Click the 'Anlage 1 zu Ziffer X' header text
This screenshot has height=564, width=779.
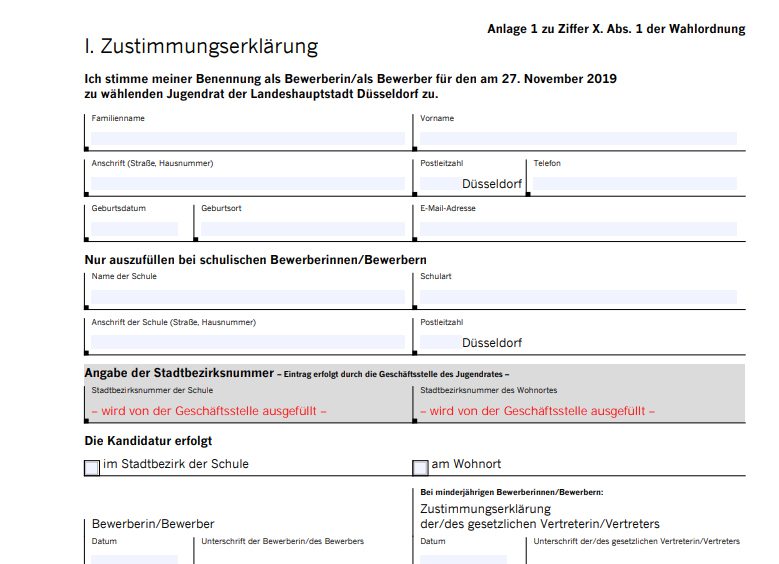615,29
